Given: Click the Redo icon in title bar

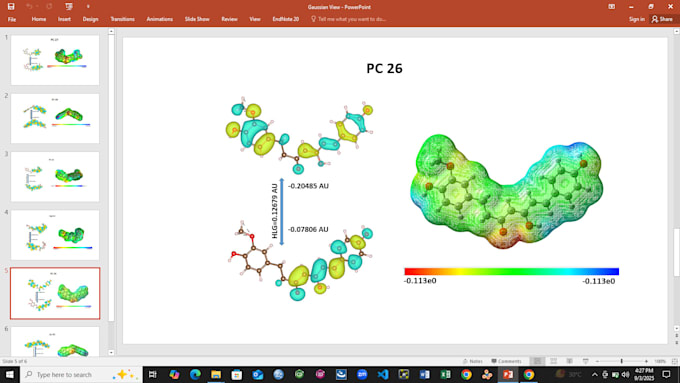Looking at the screenshot, I should pos(49,7).
